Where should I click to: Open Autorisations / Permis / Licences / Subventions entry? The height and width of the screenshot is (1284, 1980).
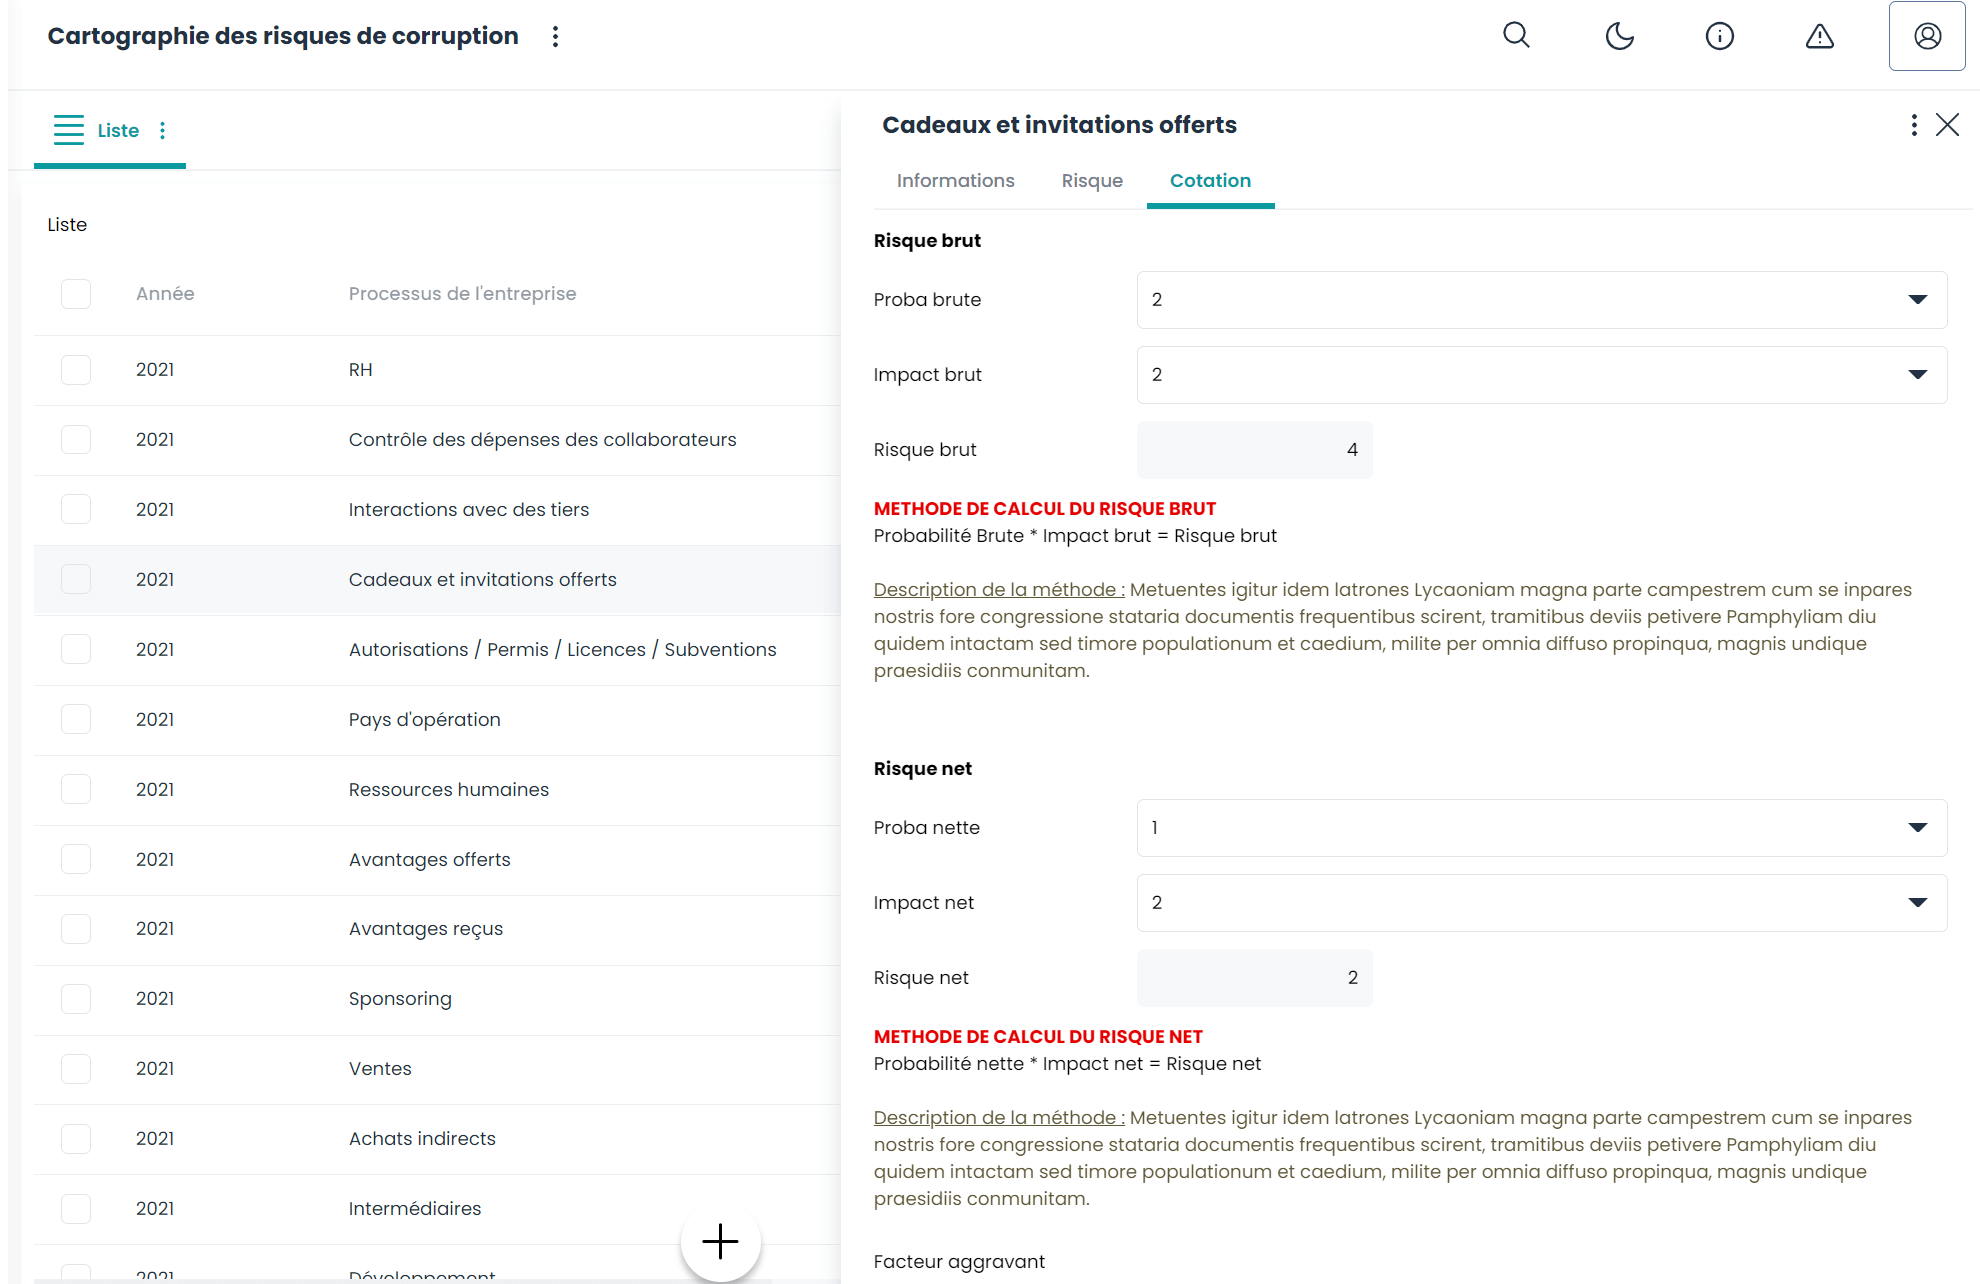click(562, 650)
